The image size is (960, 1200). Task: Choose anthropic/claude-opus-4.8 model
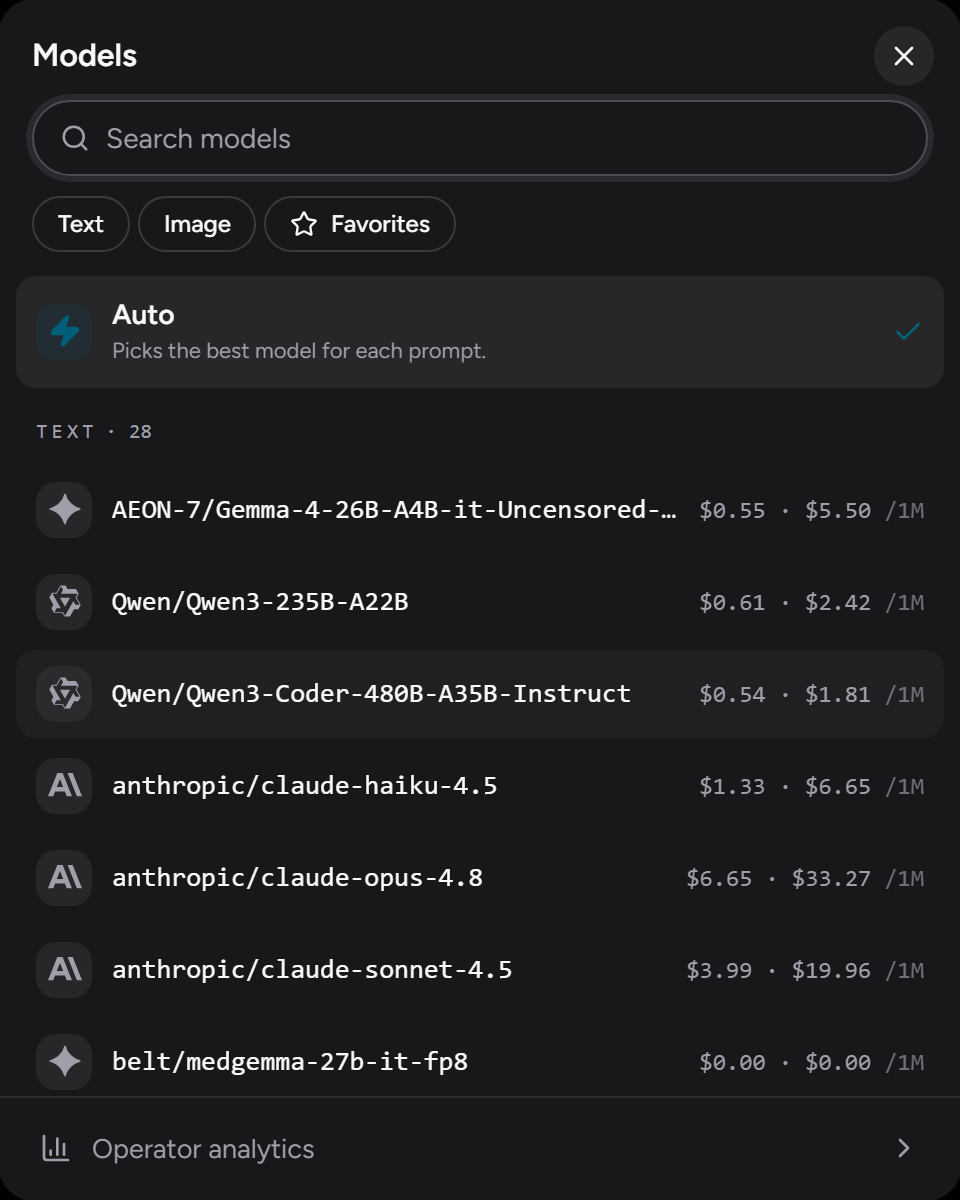tap(480, 878)
